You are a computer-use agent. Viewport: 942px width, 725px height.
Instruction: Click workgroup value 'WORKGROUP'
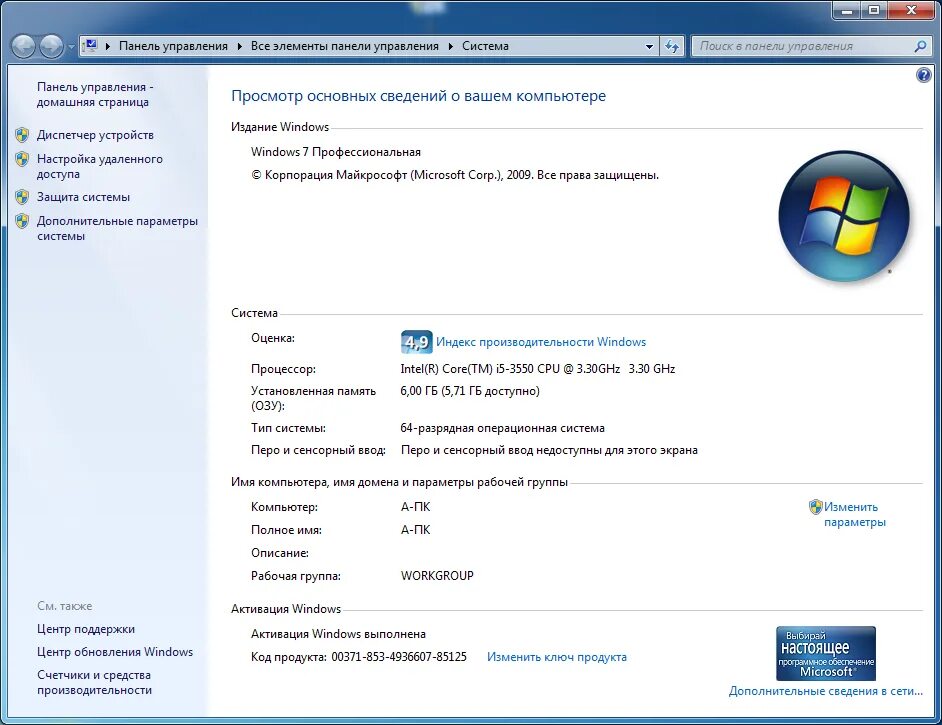(x=437, y=575)
